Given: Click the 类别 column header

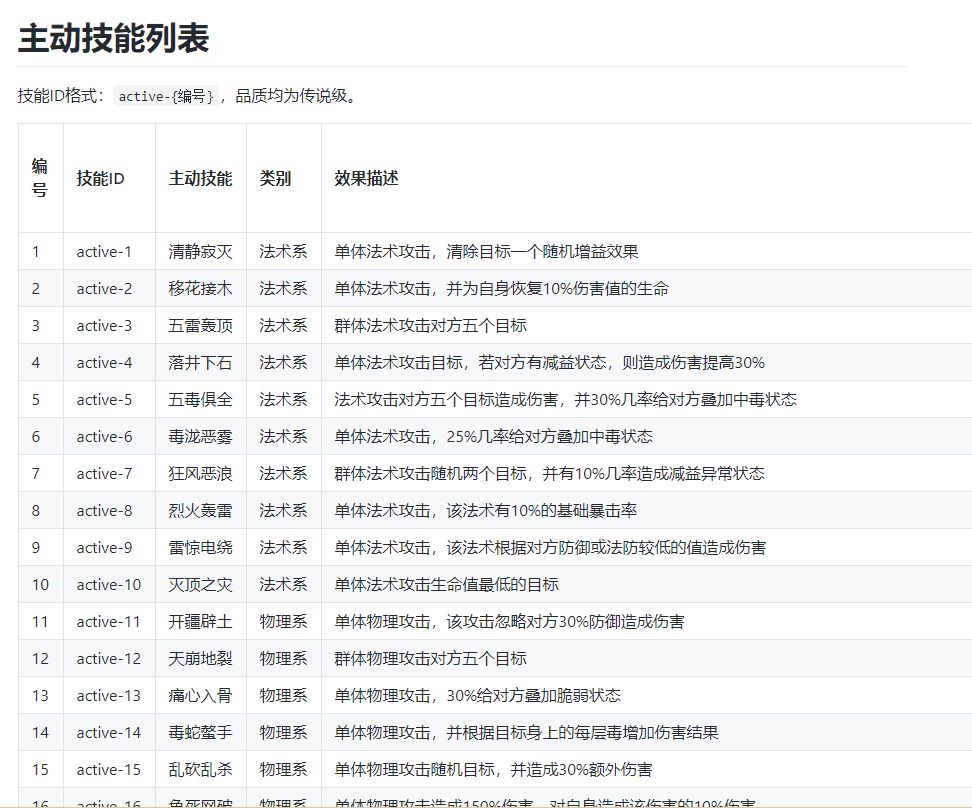Looking at the screenshot, I should [275, 179].
